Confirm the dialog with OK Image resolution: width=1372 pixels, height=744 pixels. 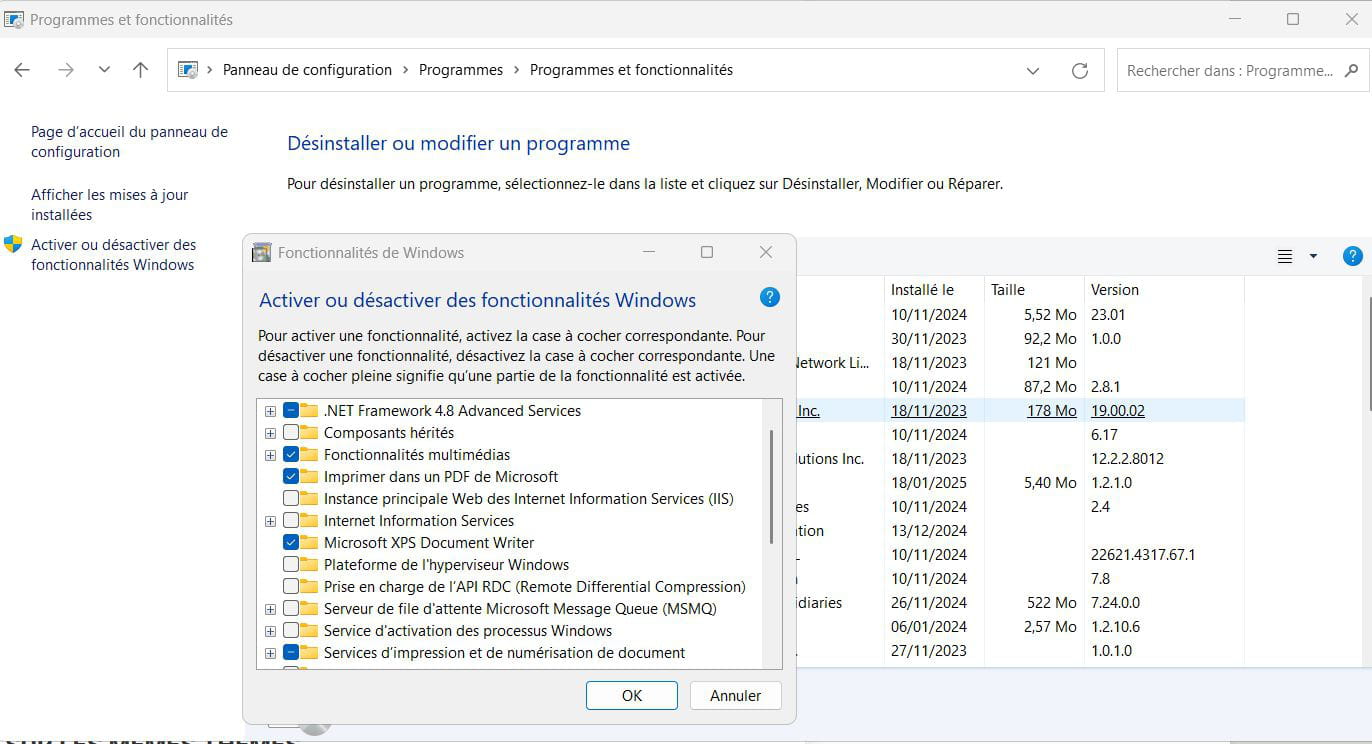coord(632,696)
